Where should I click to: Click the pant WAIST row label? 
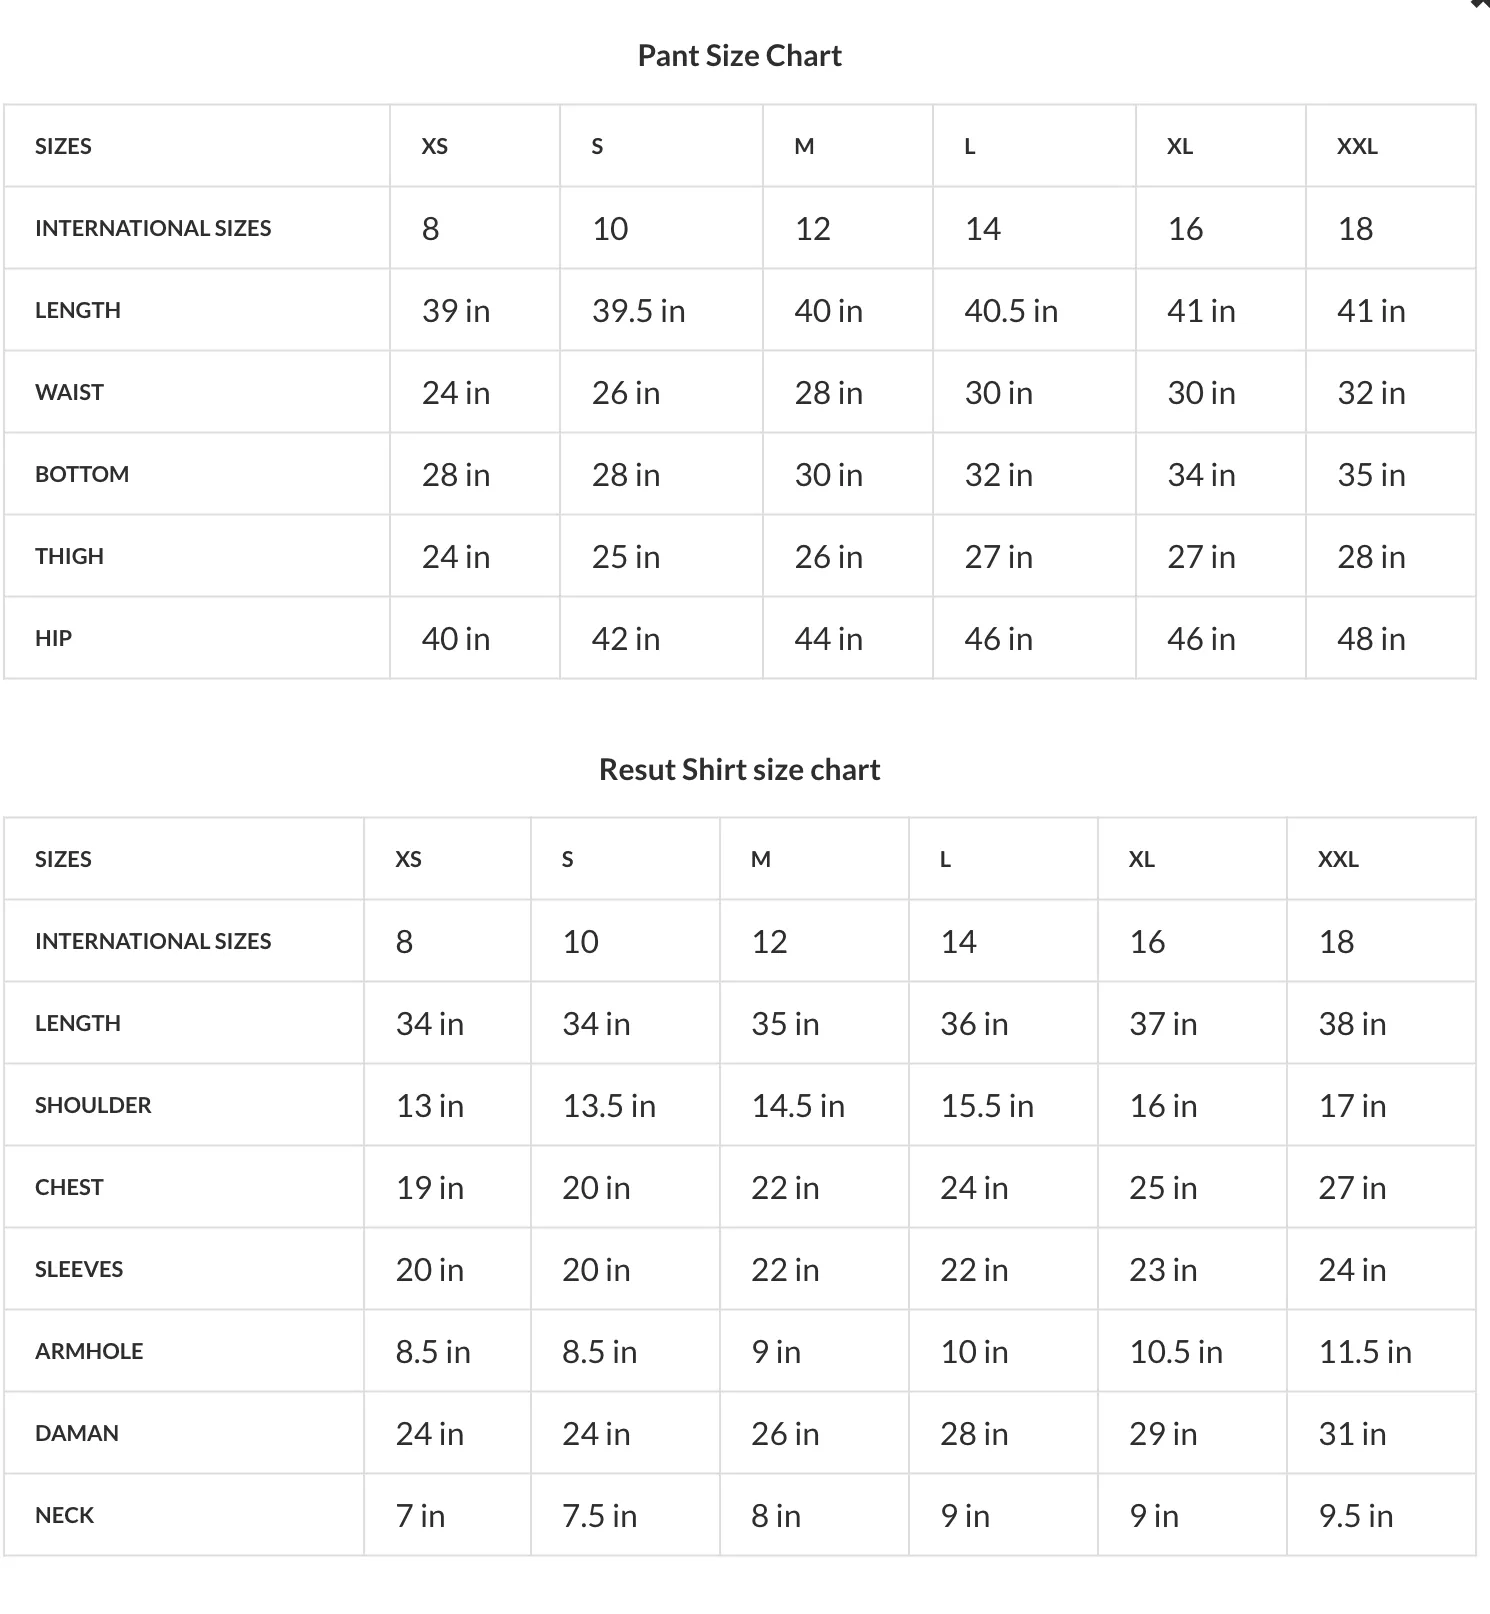tap(69, 392)
